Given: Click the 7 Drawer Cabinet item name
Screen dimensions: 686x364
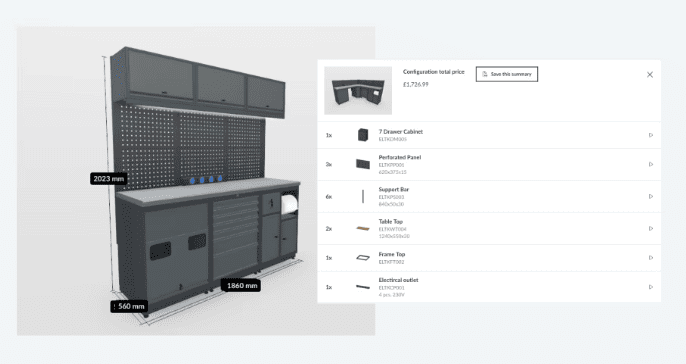Looking at the screenshot, I should point(400,132).
